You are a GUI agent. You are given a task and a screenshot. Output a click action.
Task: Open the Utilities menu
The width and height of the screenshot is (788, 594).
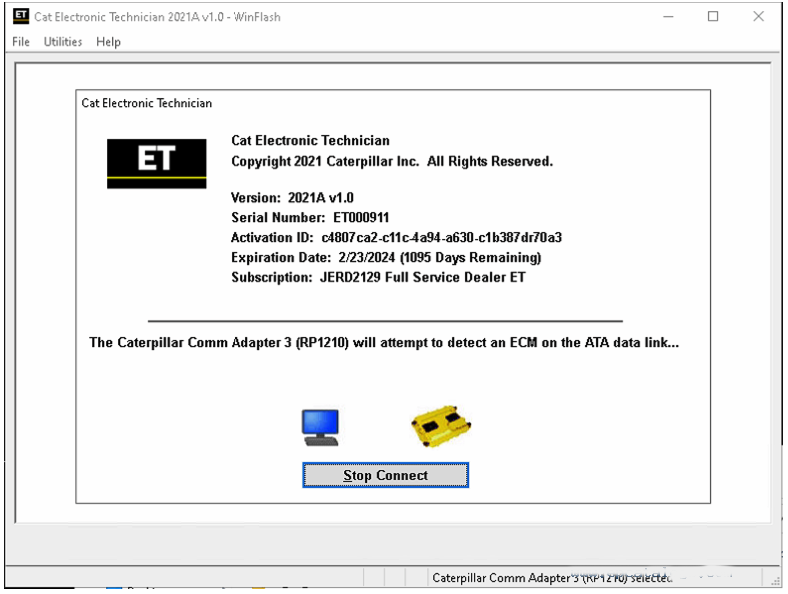(63, 42)
